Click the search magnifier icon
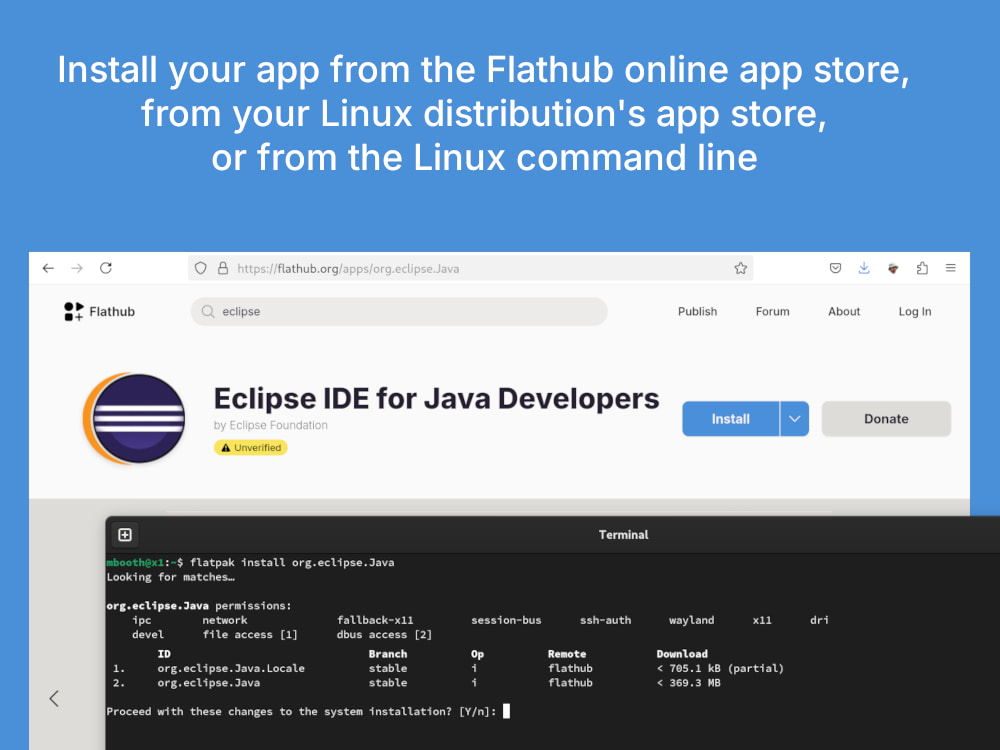Image resolution: width=1000 pixels, height=750 pixels. [208, 312]
